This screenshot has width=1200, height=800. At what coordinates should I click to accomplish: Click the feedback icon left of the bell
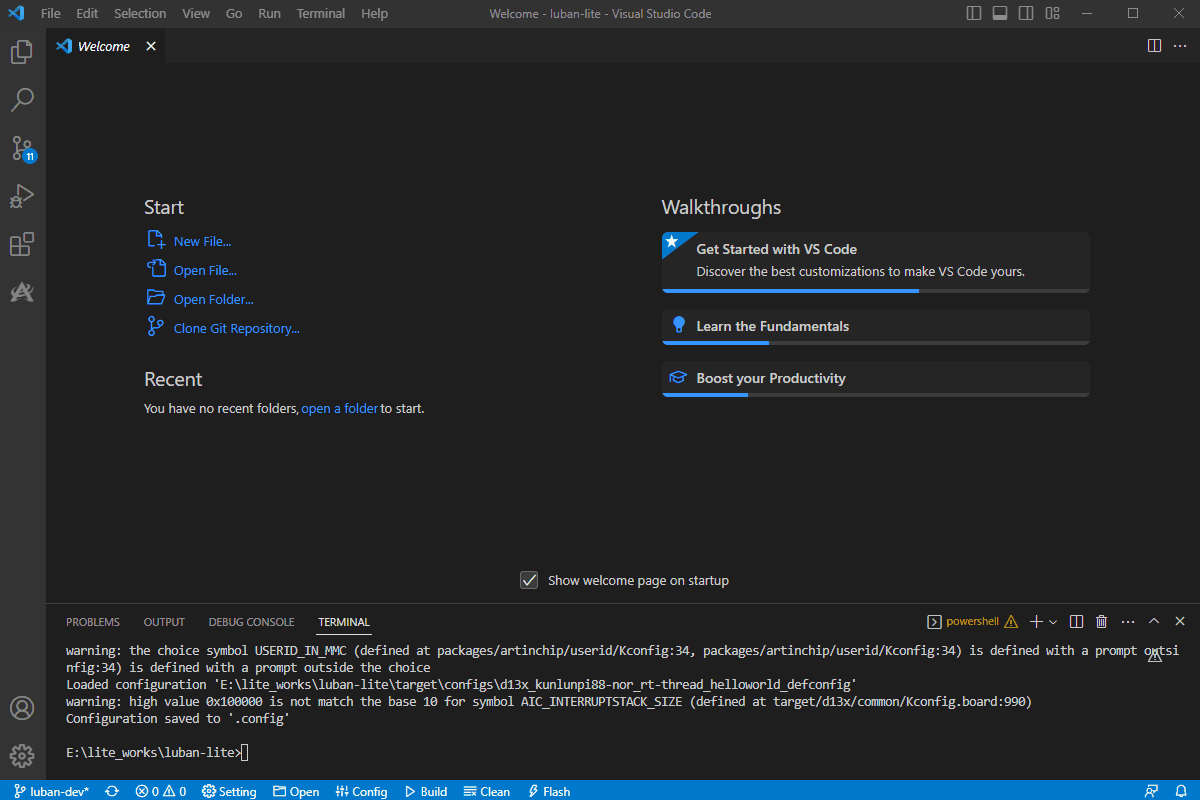point(1152,791)
